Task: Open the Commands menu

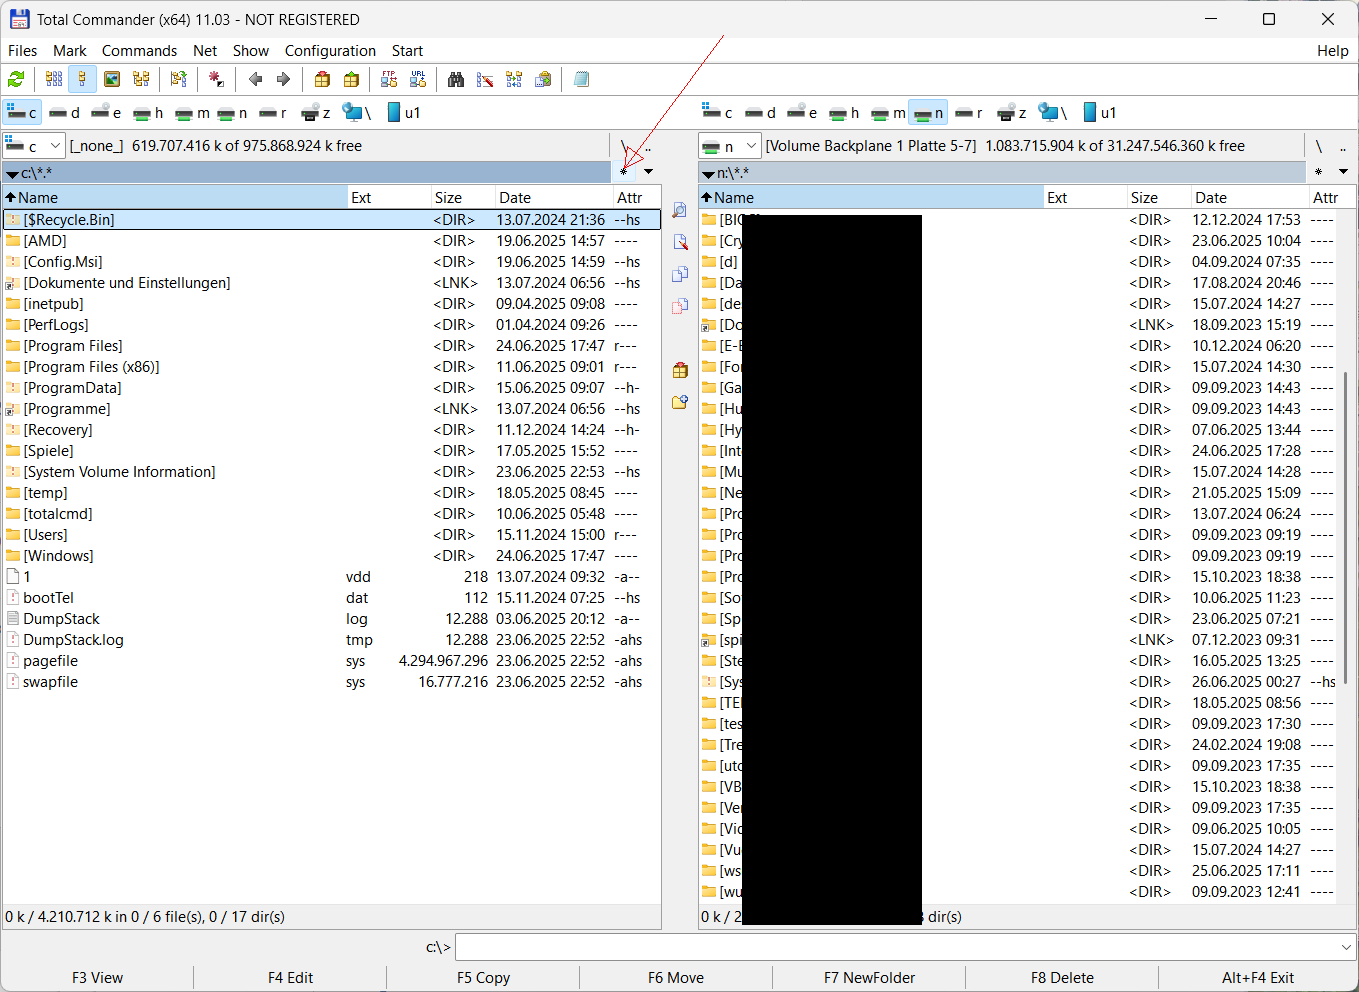Action: coord(139,51)
